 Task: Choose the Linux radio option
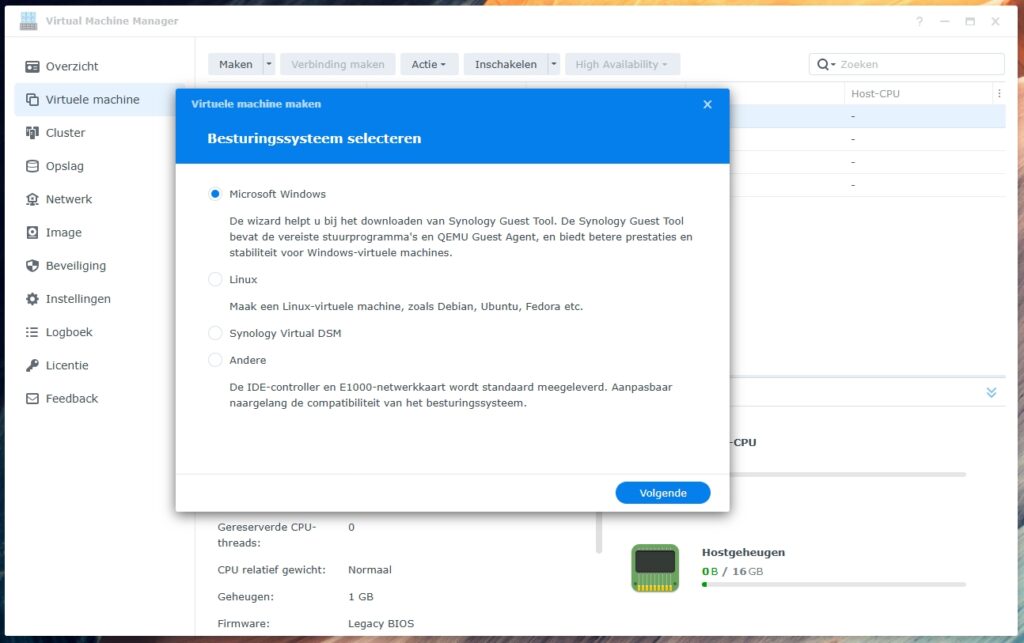click(x=215, y=280)
